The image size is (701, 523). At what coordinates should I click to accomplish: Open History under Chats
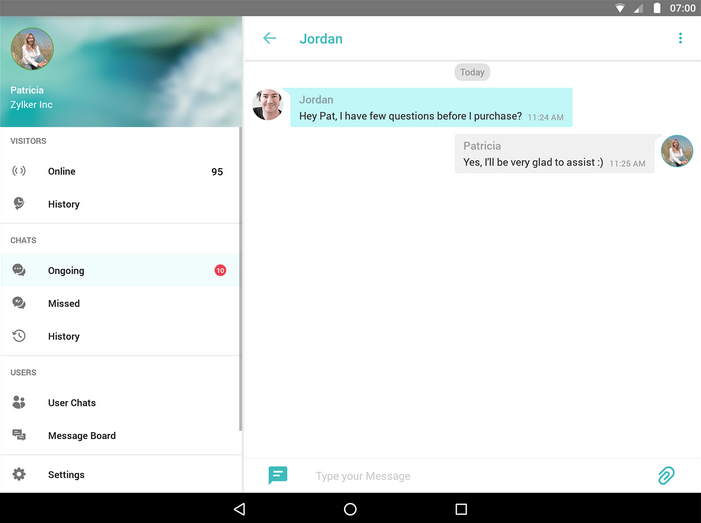pyautogui.click(x=120, y=336)
